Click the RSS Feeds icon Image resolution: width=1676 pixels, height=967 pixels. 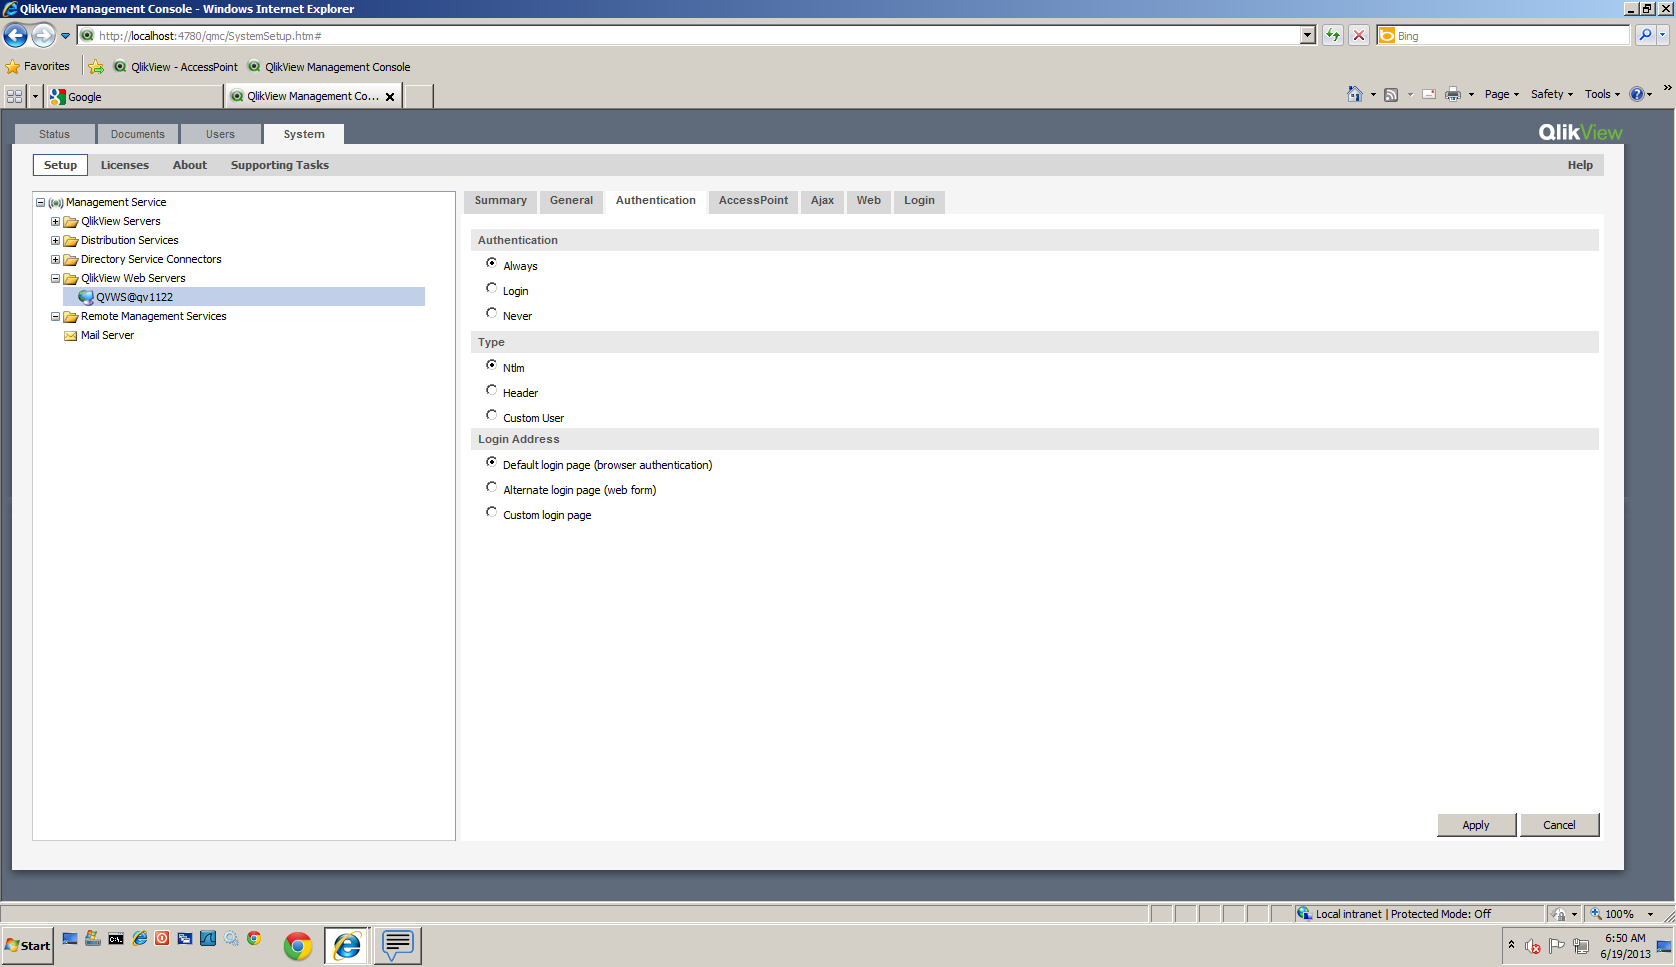[x=1391, y=94]
